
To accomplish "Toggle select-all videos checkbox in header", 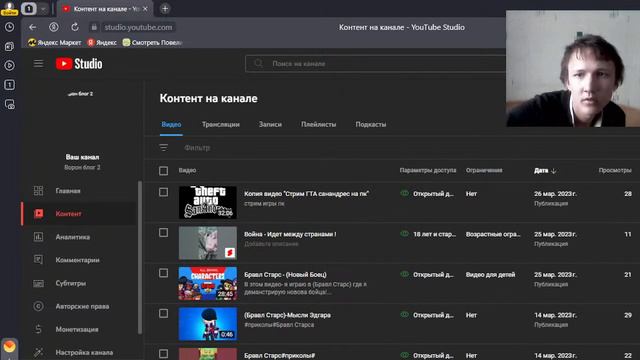I will coord(163,171).
